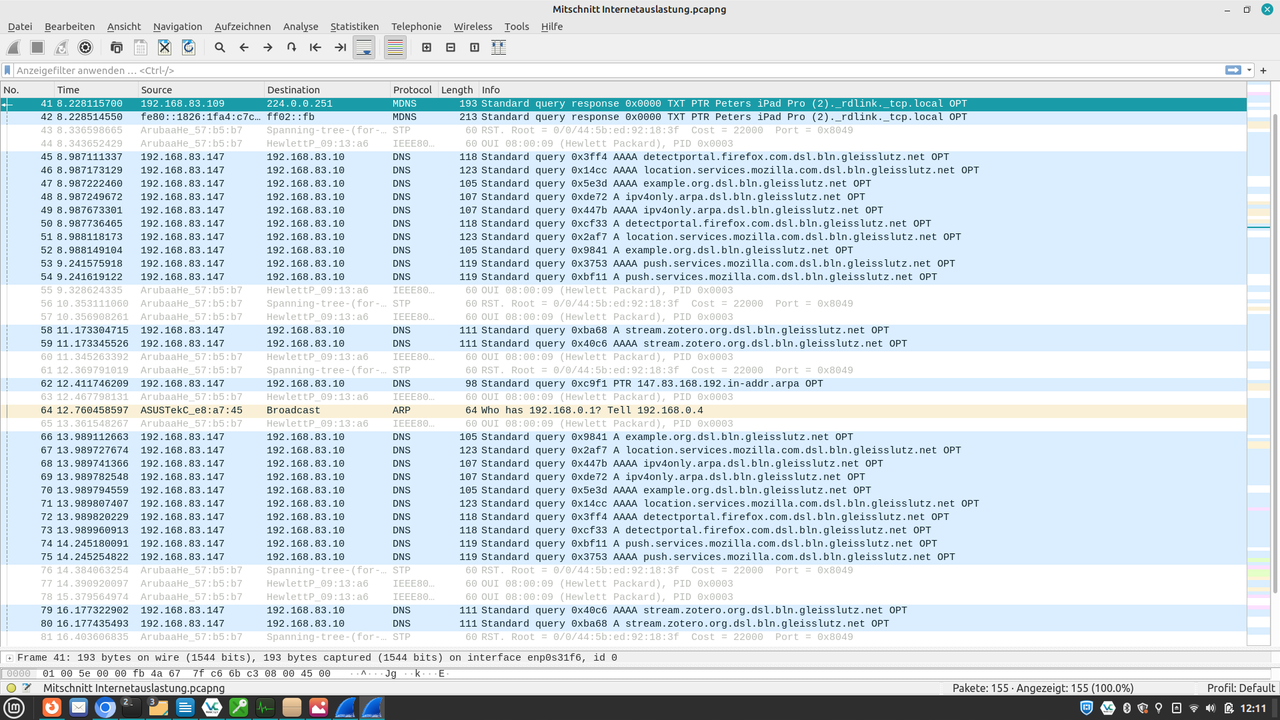Save this capture file
Viewport: 1280px width, 720px height.
[x=140, y=47]
